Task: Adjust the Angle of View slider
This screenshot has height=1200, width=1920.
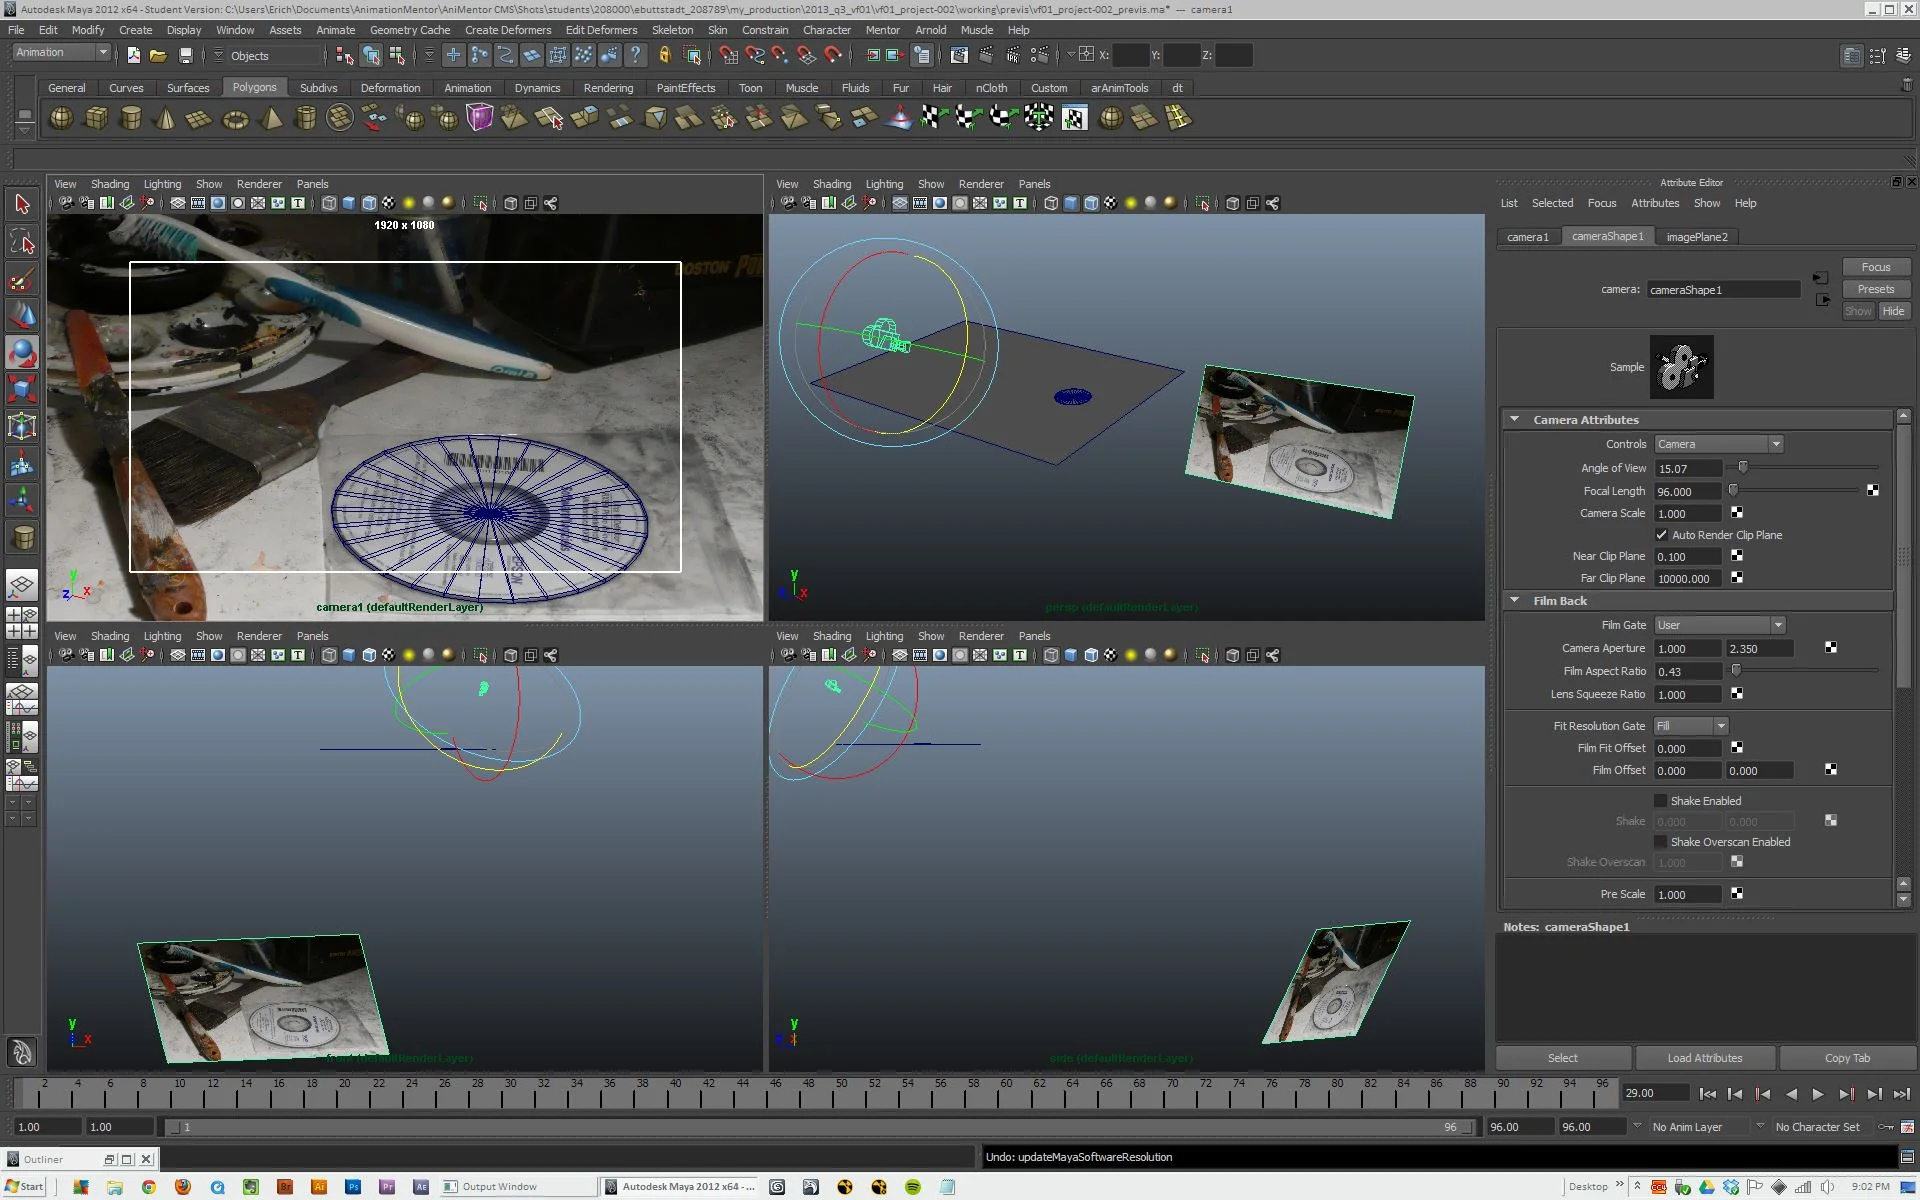Action: click(x=1743, y=467)
